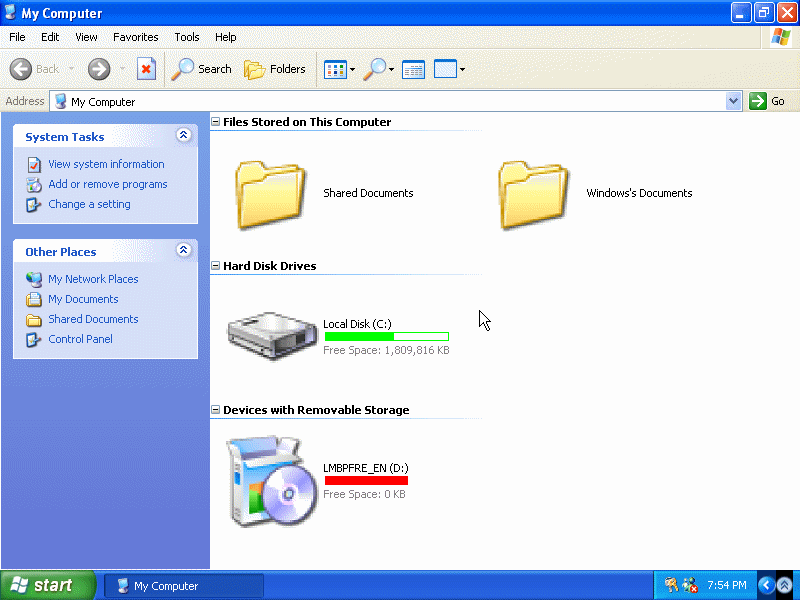The image size is (800, 600).
Task: Open the Help menu
Action: tap(226, 37)
